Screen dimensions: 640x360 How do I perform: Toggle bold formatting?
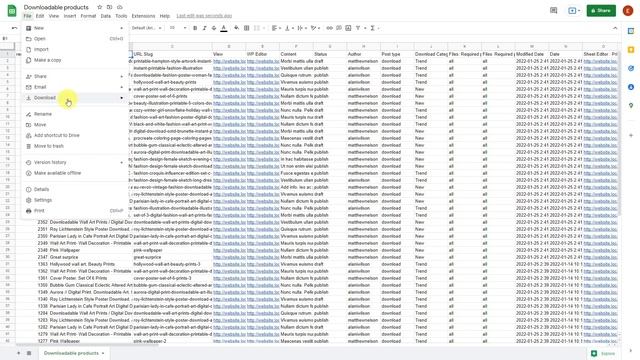pyautogui.click(x=195, y=28)
